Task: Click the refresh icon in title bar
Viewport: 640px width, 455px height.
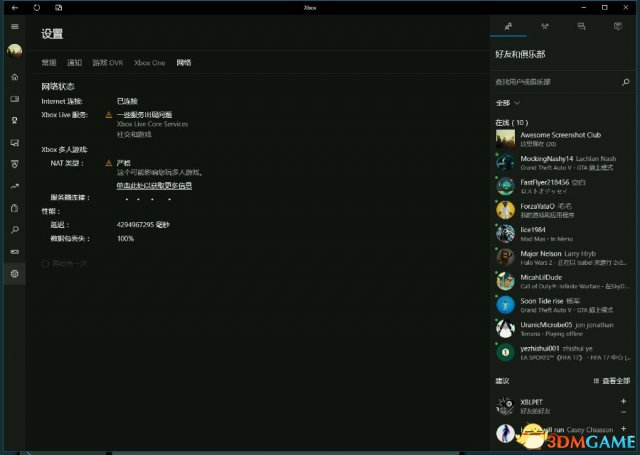Action: (37, 7)
